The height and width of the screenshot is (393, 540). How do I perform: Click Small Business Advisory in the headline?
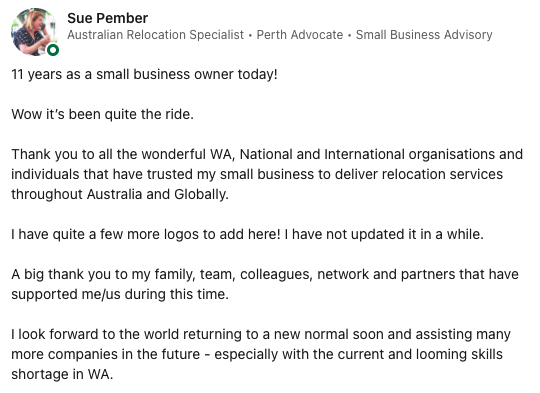coord(424,35)
